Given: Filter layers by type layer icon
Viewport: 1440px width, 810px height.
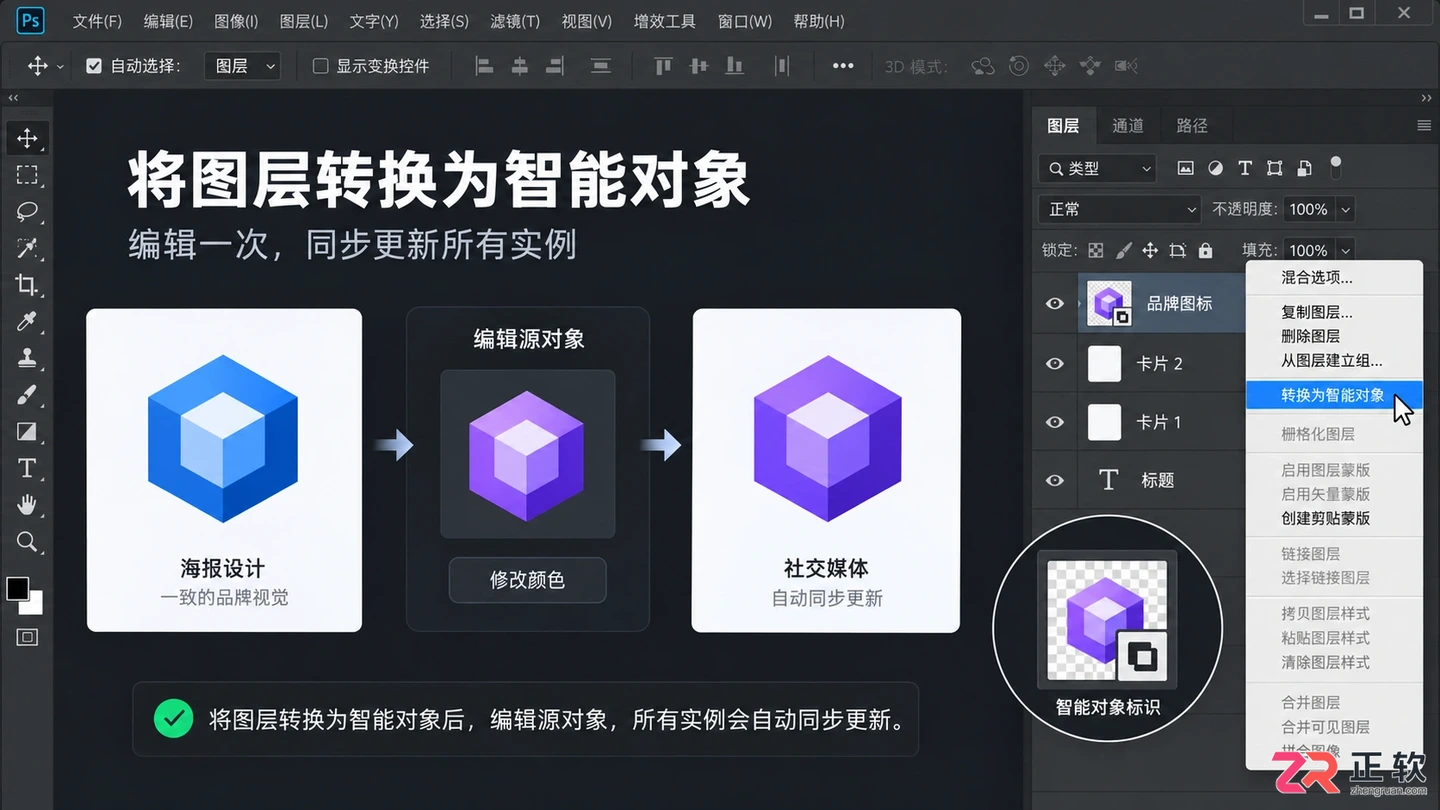Looking at the screenshot, I should [x=1245, y=168].
